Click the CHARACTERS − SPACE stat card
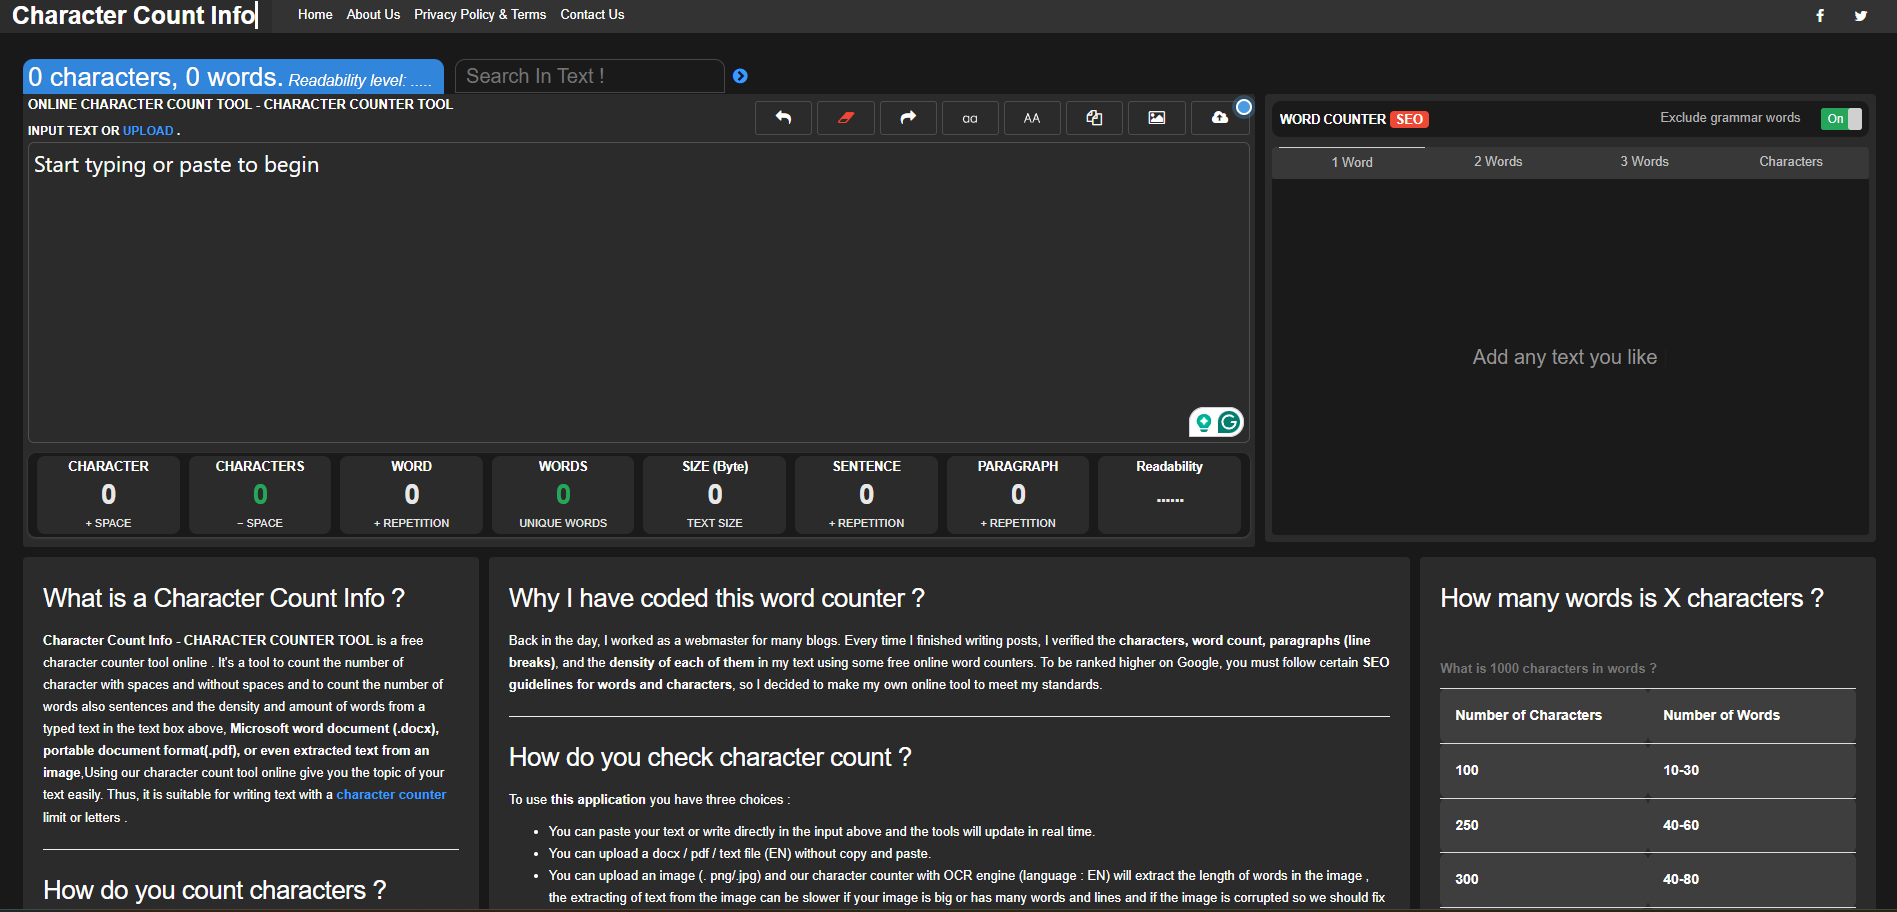 pyautogui.click(x=260, y=494)
